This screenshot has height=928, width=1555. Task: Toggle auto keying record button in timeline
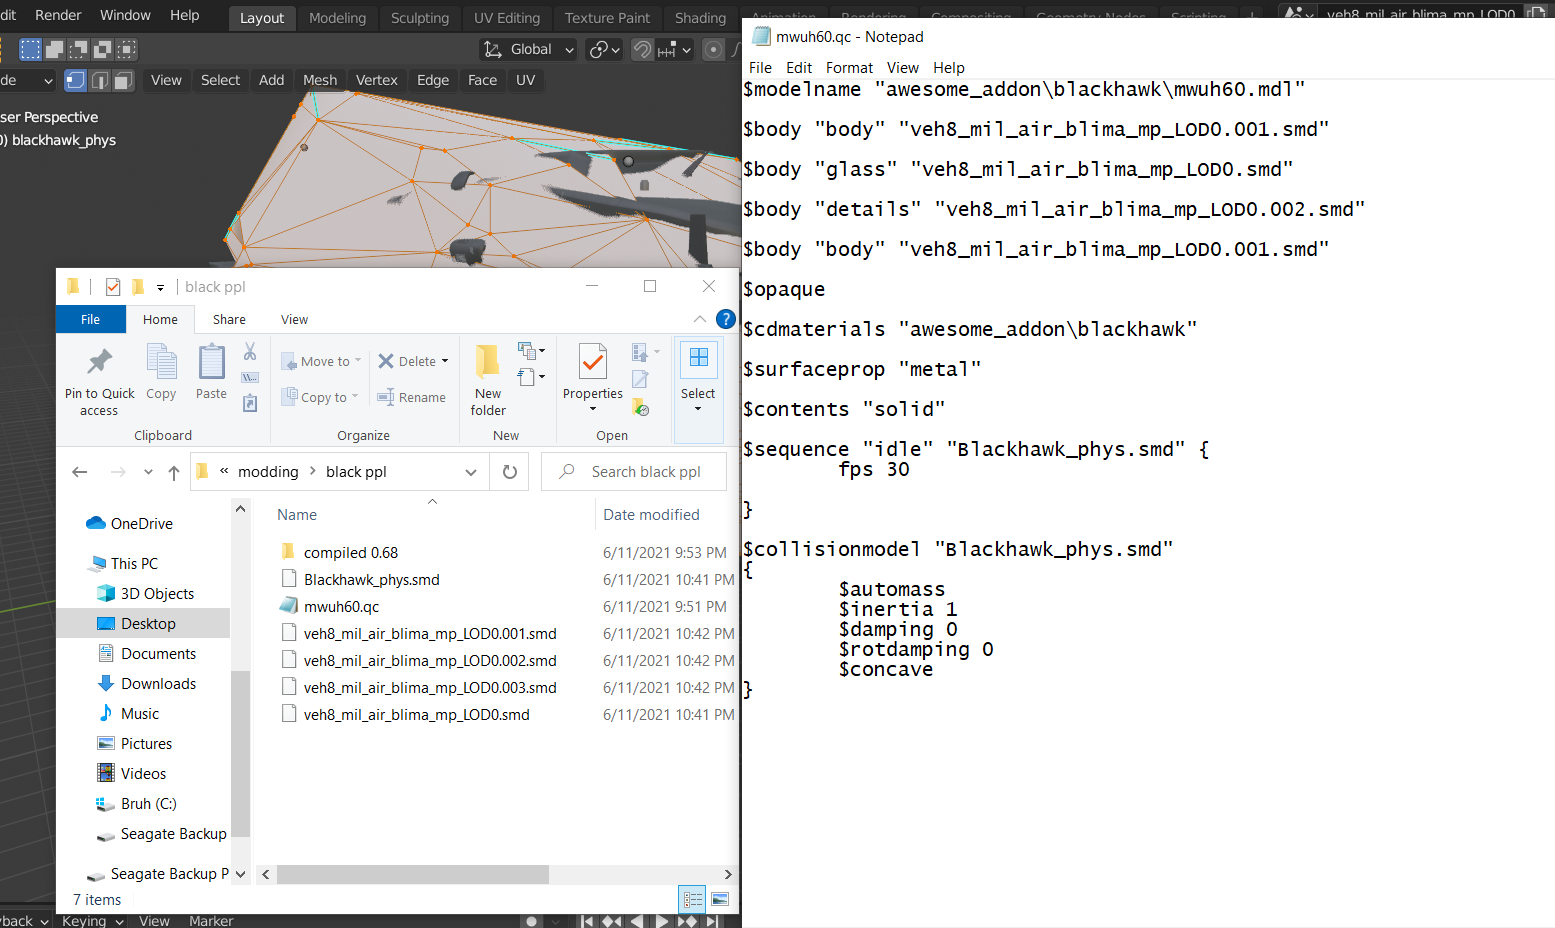pyautogui.click(x=531, y=921)
